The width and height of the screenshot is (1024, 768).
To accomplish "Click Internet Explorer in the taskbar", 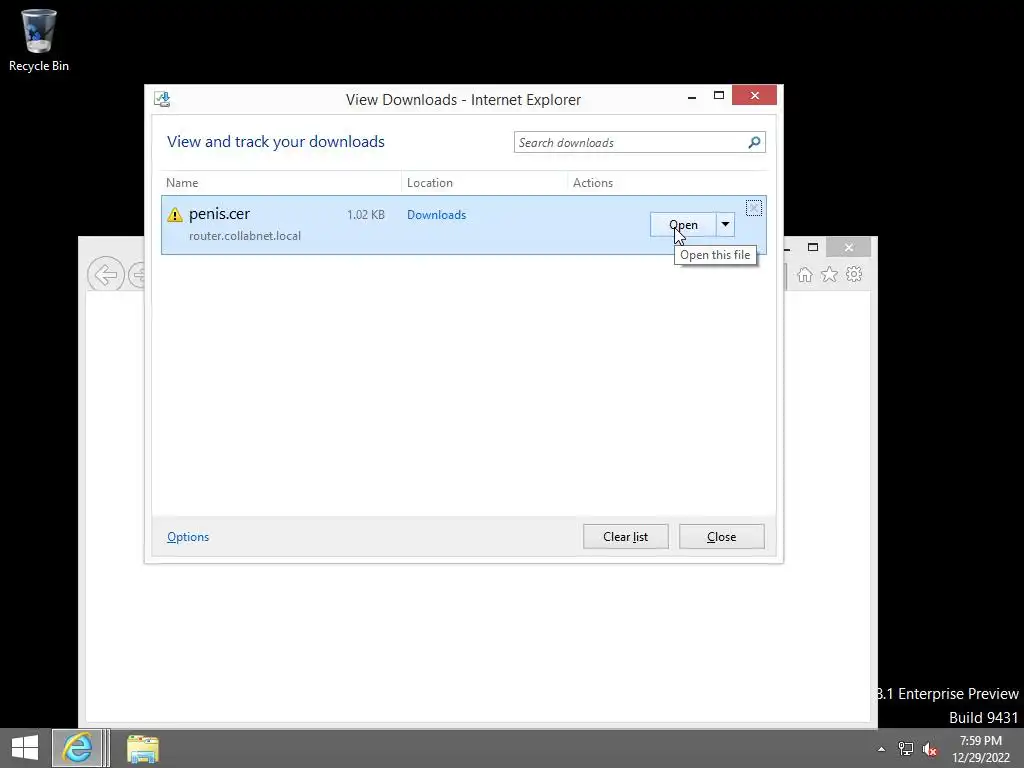I will (x=78, y=748).
